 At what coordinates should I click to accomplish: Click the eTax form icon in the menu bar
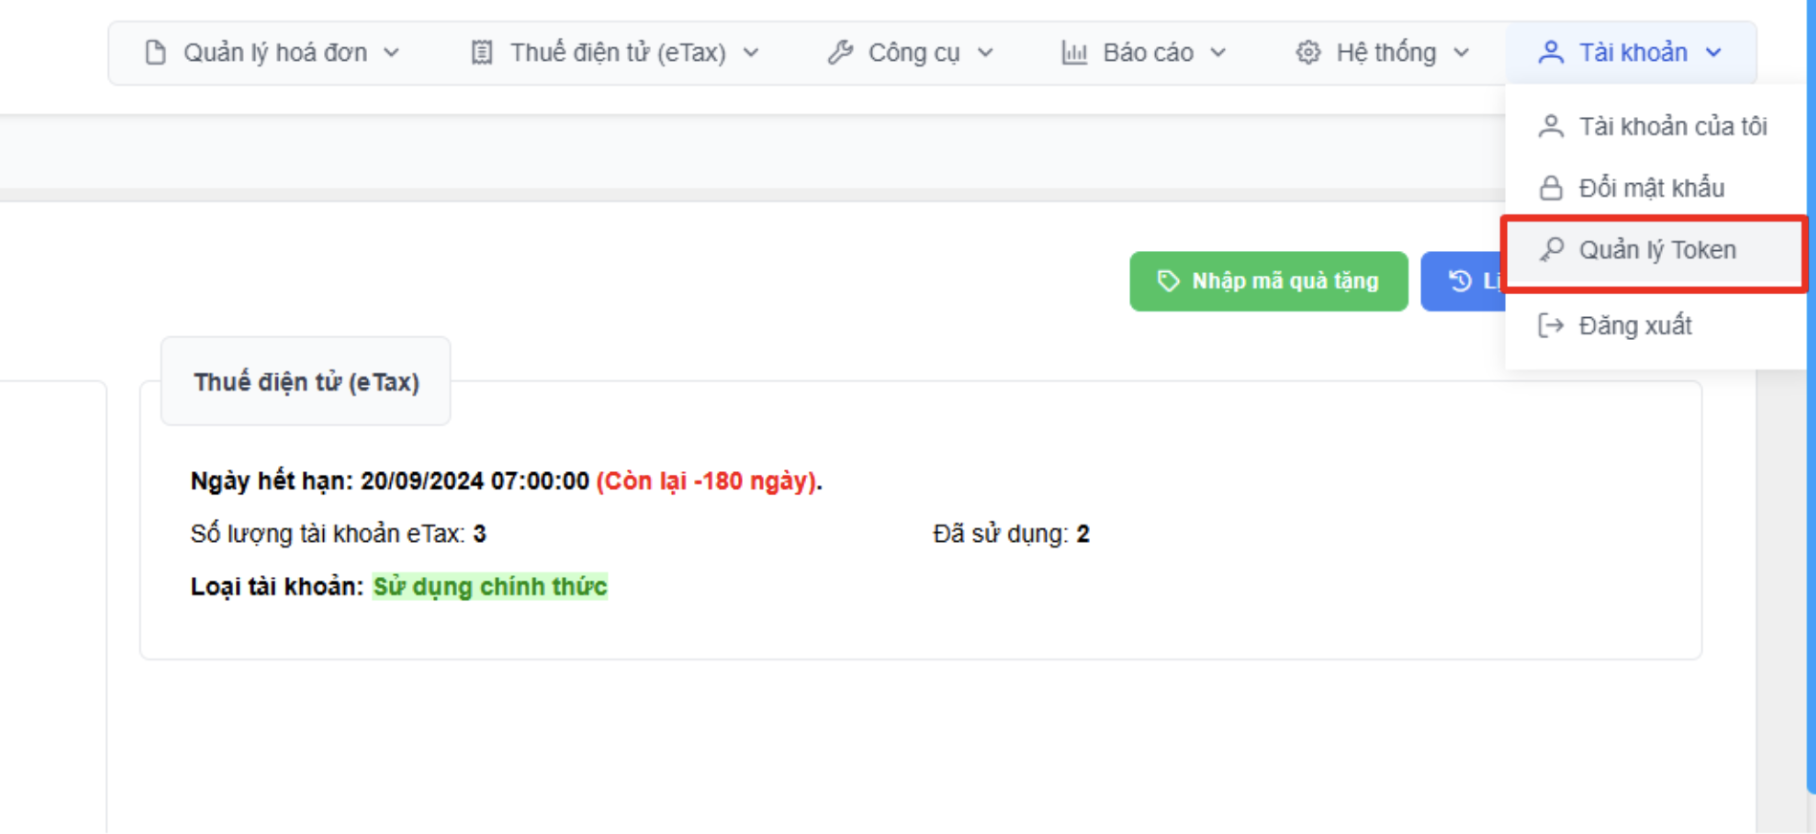tap(482, 52)
